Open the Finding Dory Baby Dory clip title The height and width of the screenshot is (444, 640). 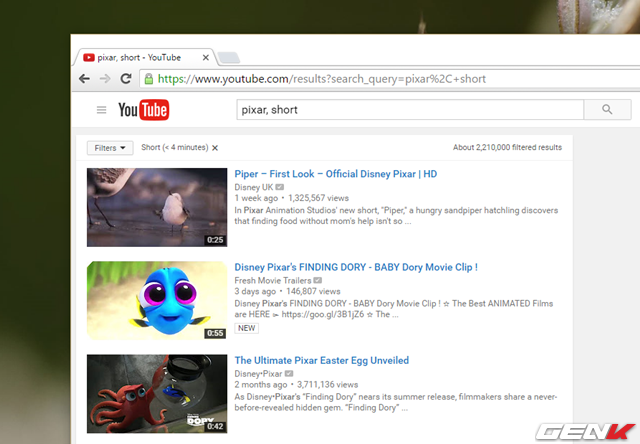coord(355,267)
